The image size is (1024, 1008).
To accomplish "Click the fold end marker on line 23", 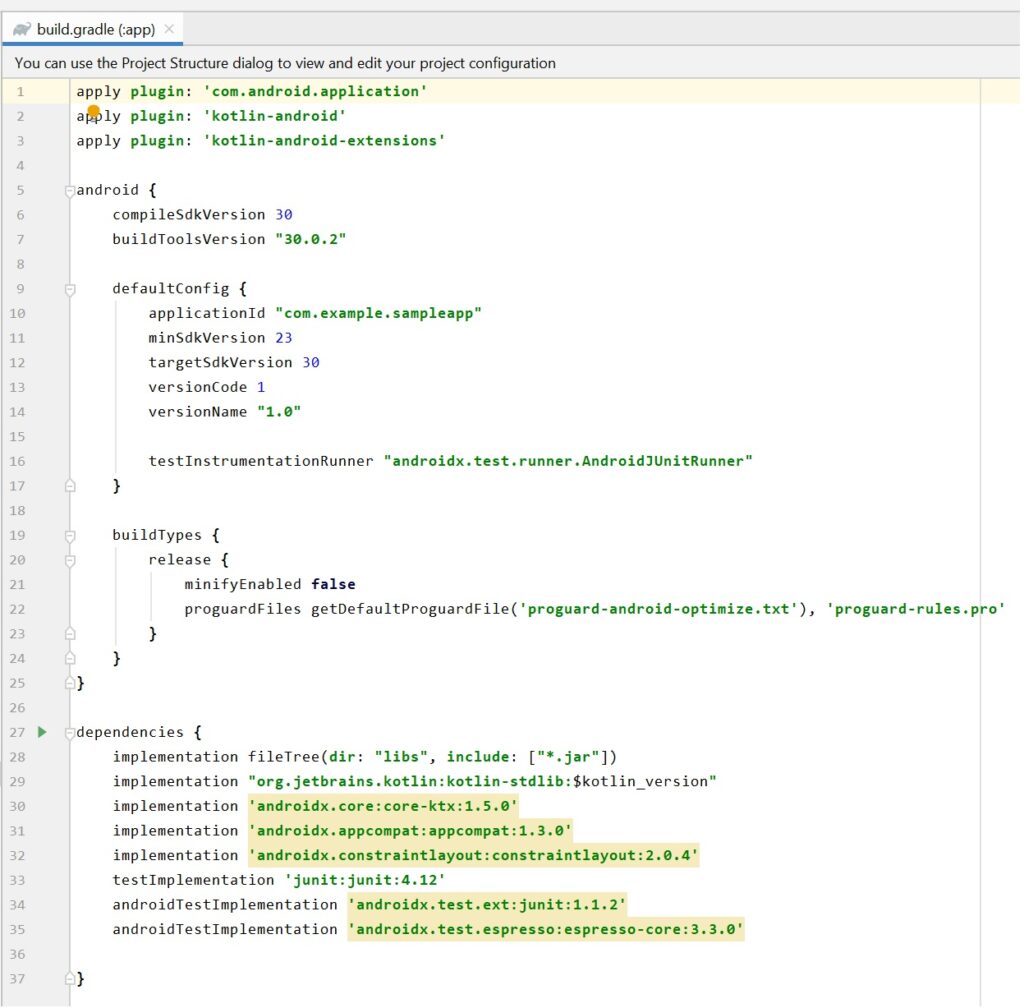I will pyautogui.click(x=70, y=635).
